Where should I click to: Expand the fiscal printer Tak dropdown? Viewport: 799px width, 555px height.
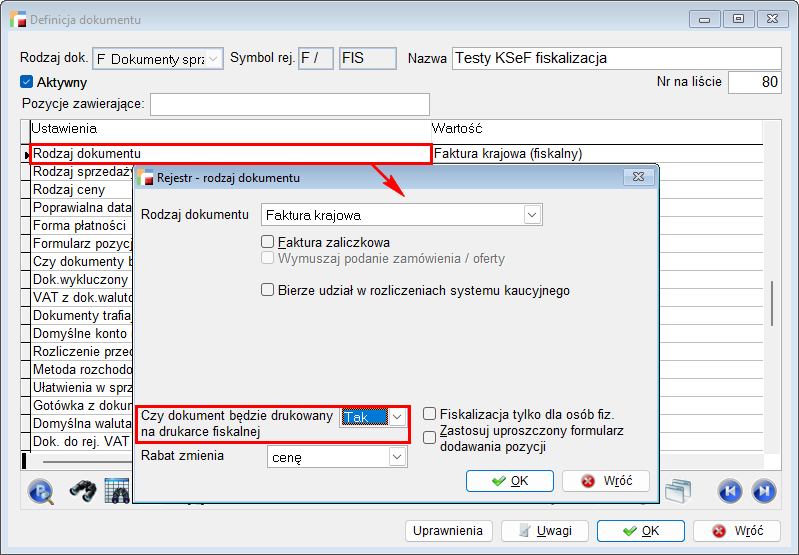pos(397,416)
